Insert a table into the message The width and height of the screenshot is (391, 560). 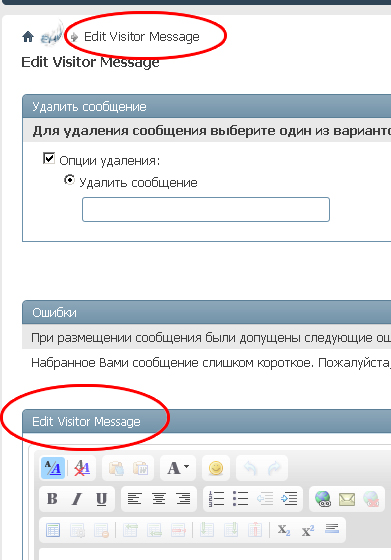pyautogui.click(x=53, y=530)
